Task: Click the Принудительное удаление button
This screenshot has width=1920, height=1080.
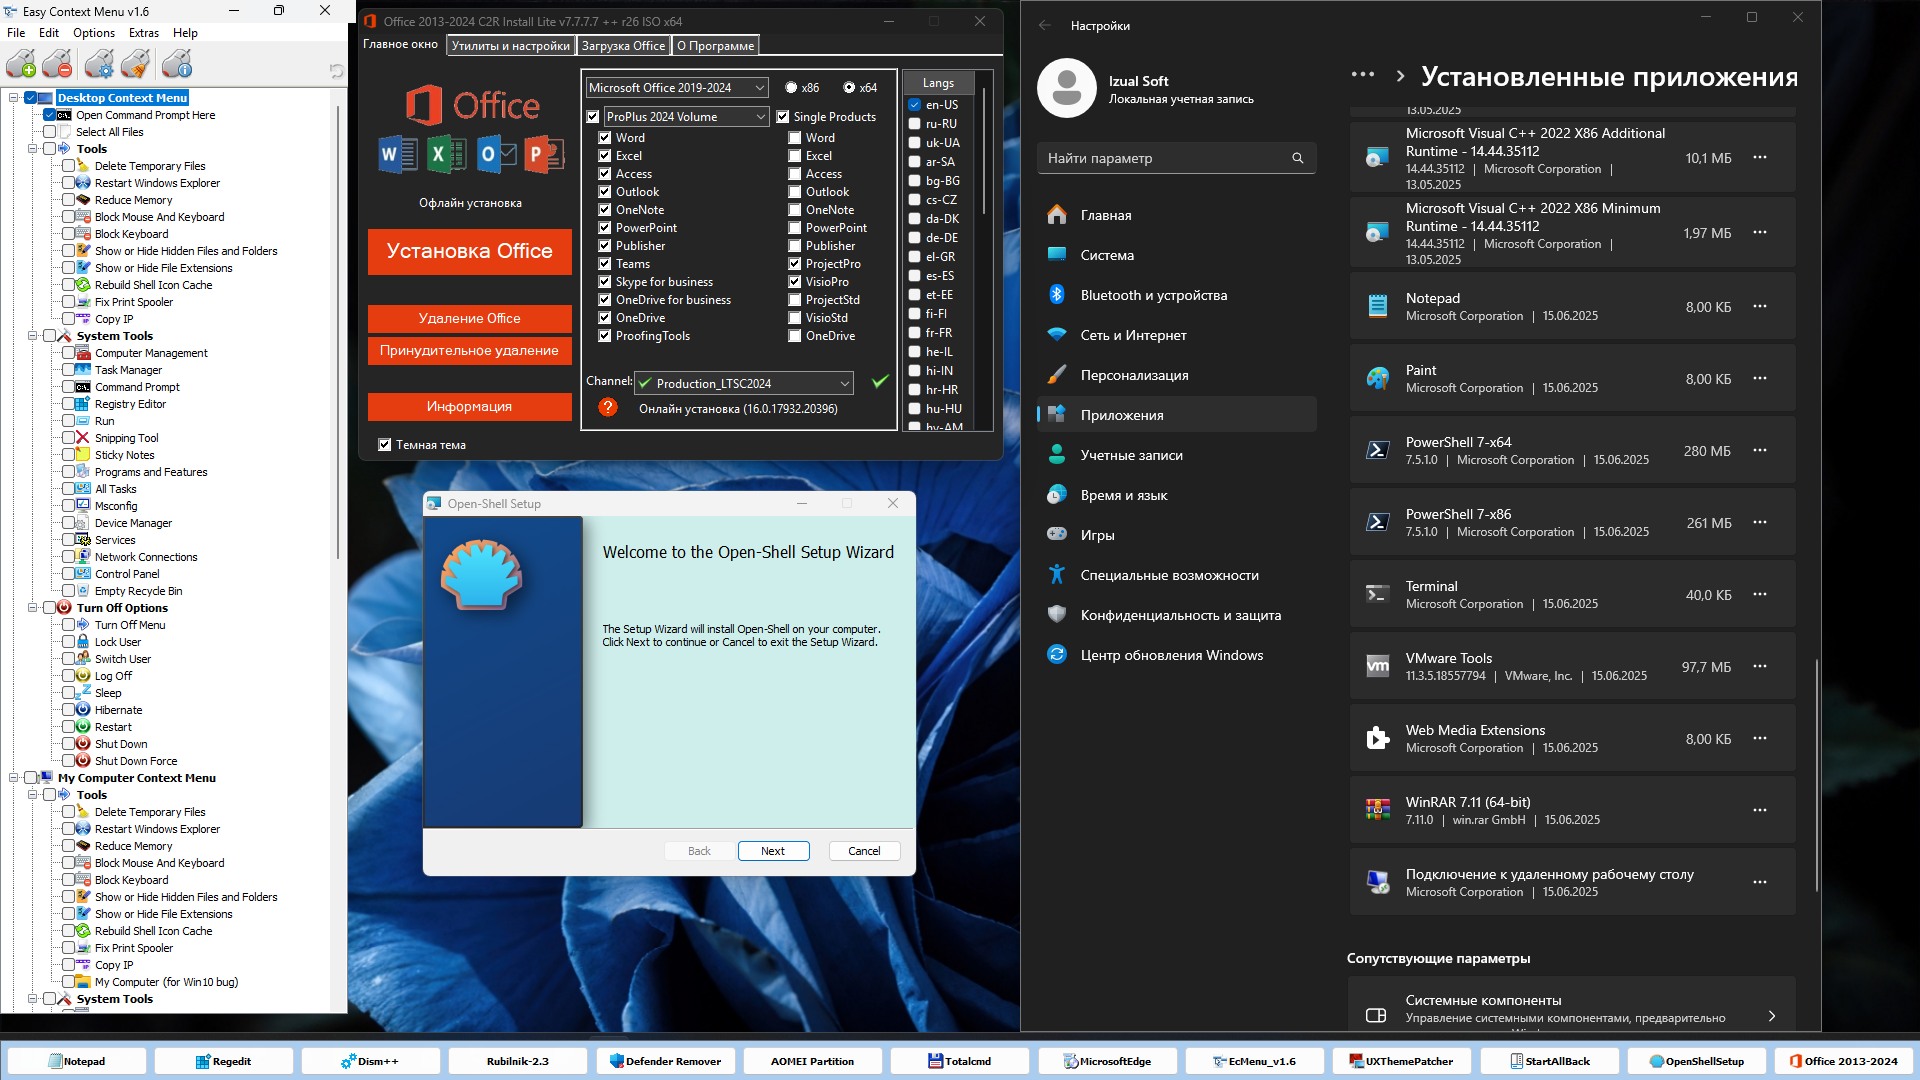Action: [x=470, y=350]
